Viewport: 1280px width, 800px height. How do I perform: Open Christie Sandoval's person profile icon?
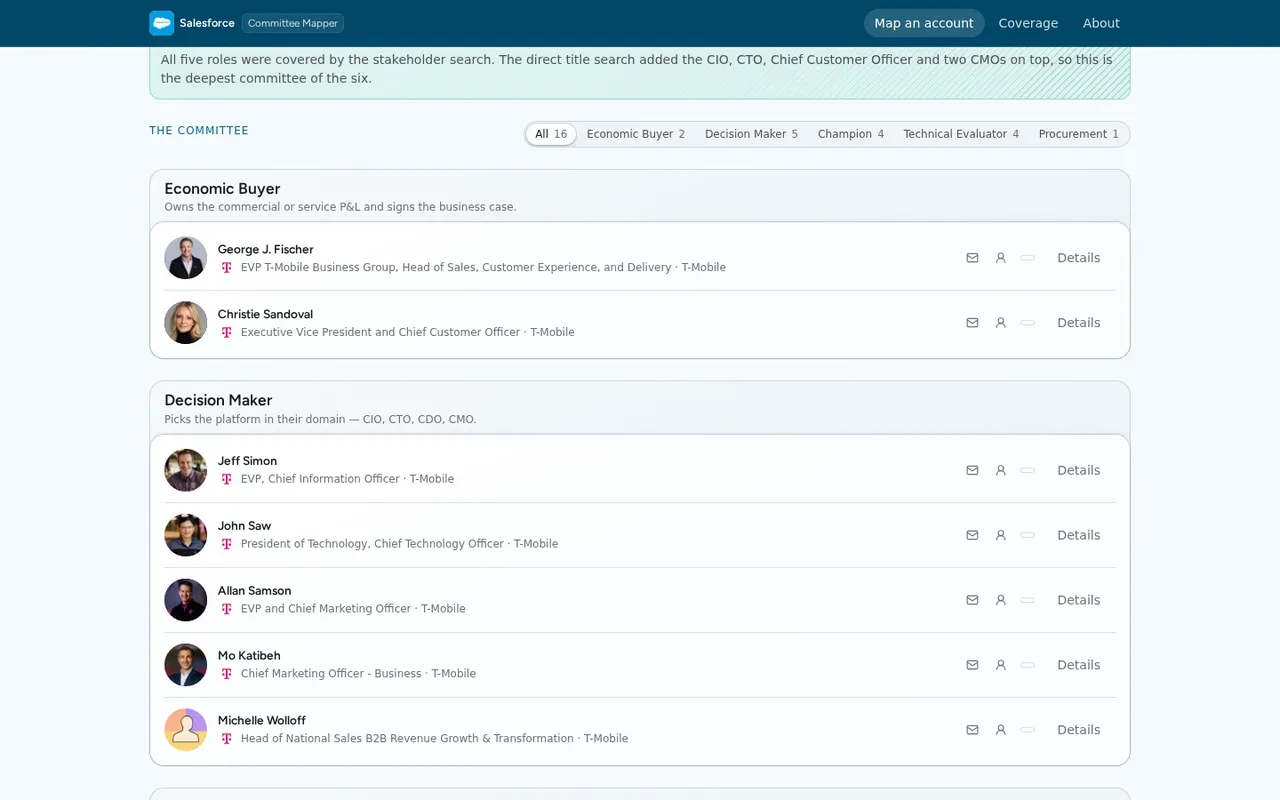tap(1000, 323)
